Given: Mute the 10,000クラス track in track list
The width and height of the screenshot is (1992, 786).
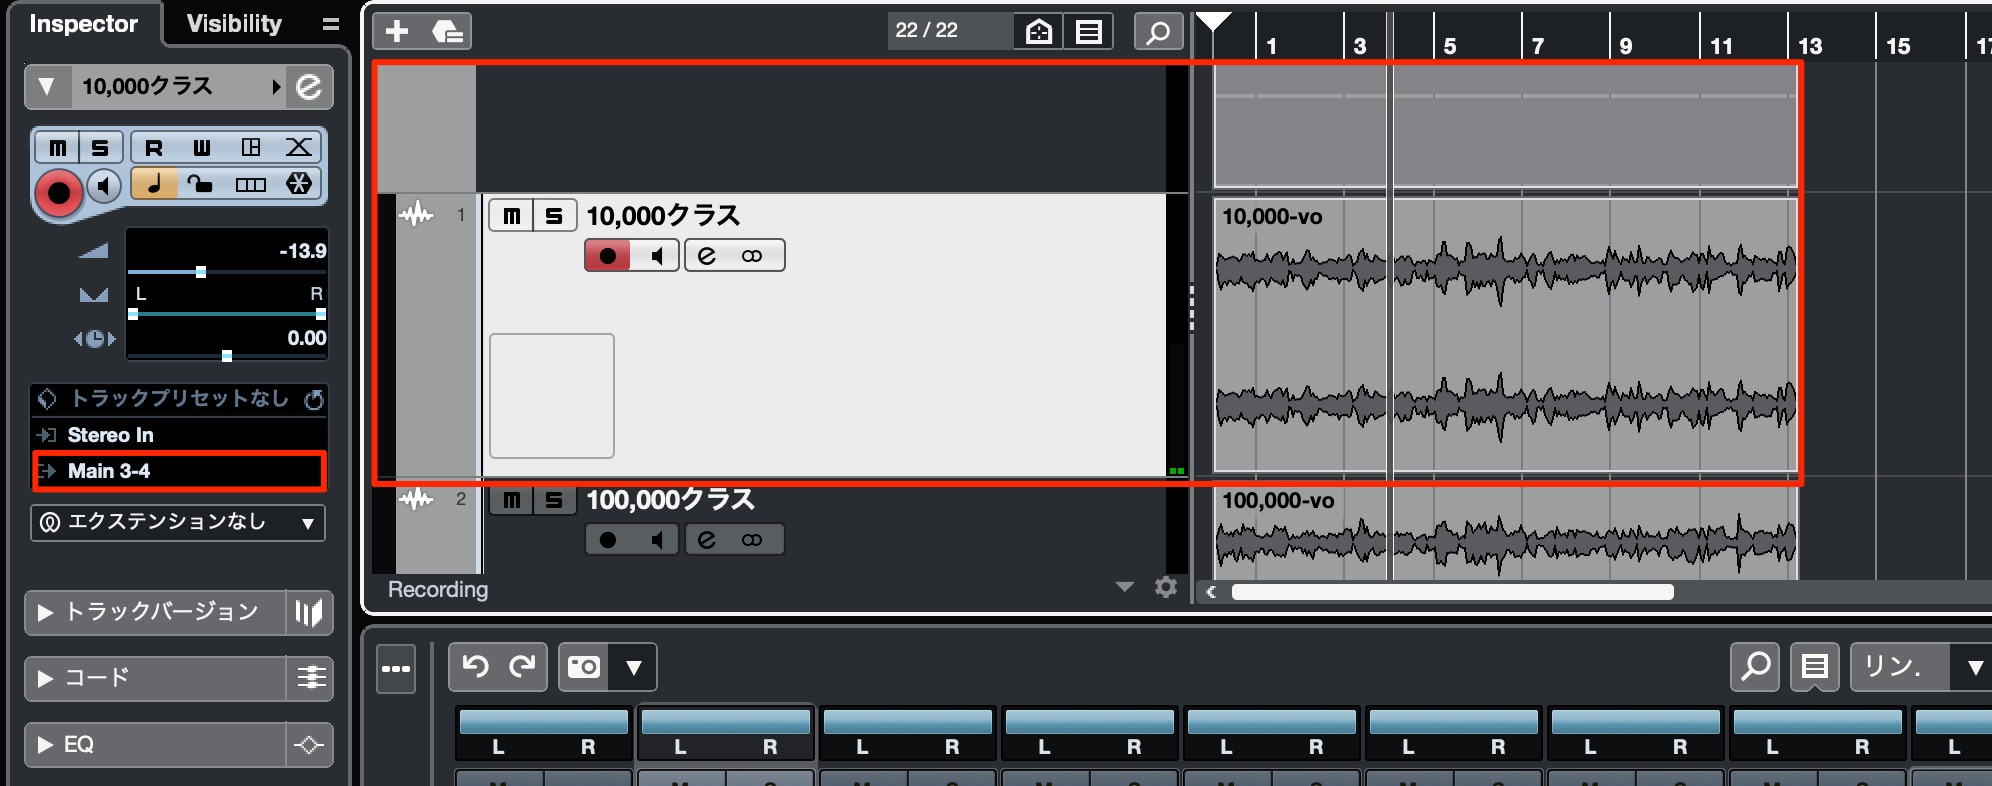Looking at the screenshot, I should tap(512, 216).
